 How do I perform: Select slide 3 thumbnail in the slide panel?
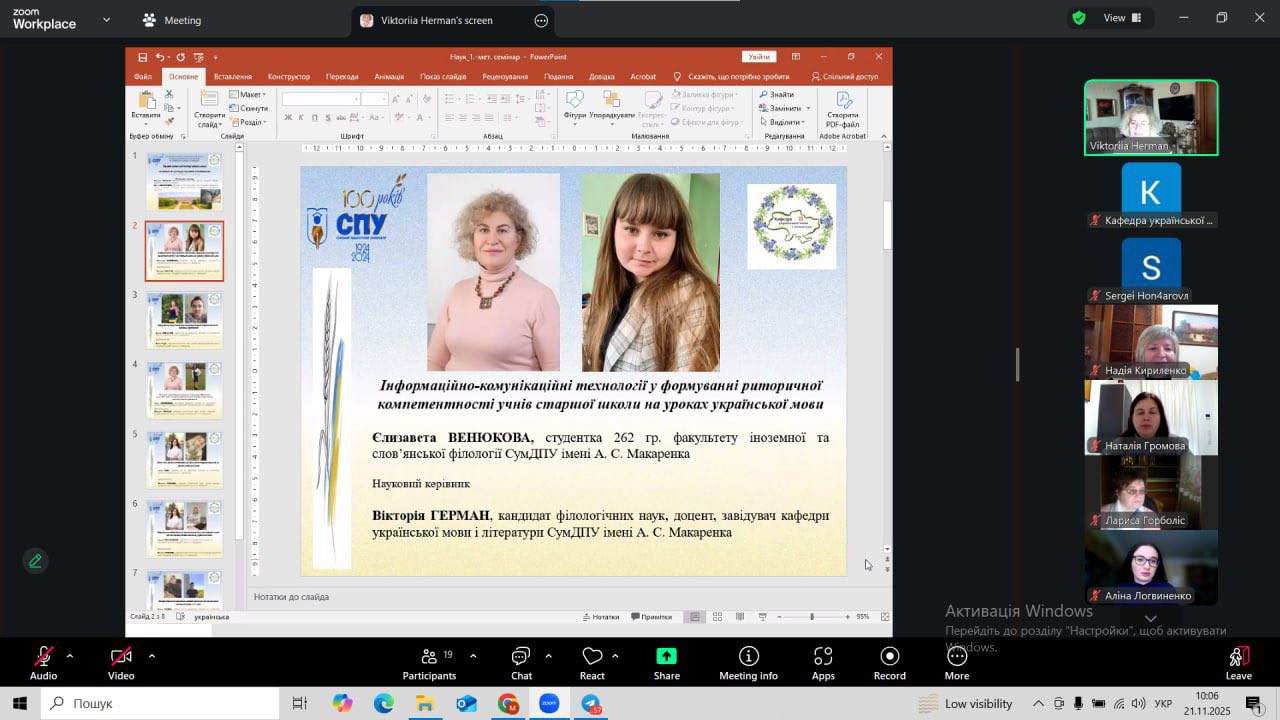pyautogui.click(x=184, y=320)
